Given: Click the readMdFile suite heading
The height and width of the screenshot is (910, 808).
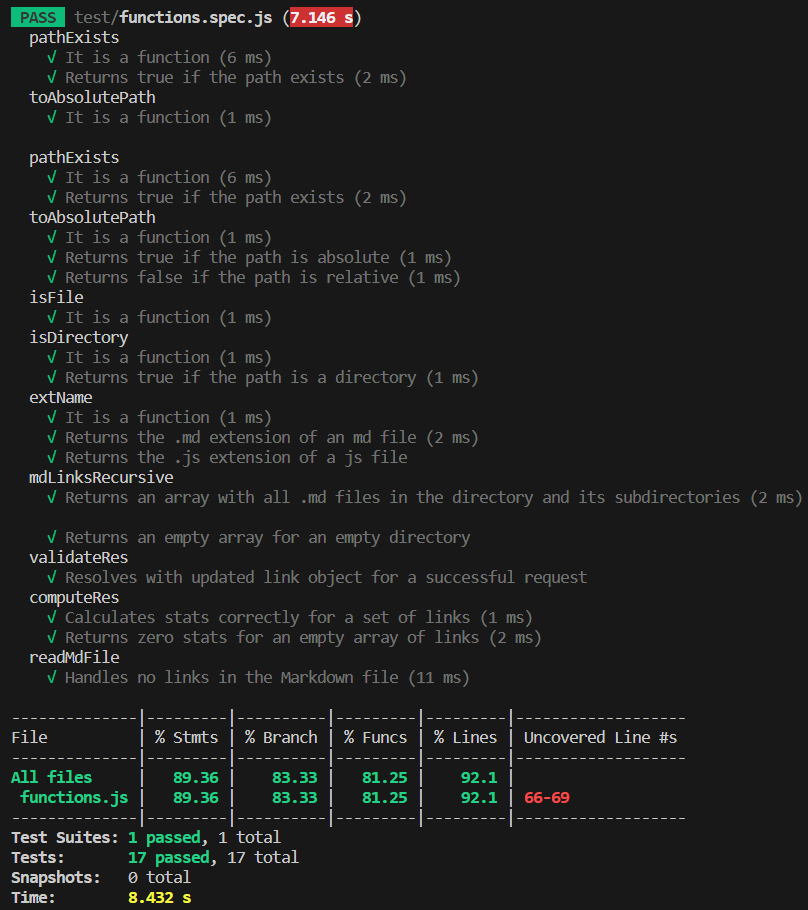Looking at the screenshot, I should click(74, 658).
